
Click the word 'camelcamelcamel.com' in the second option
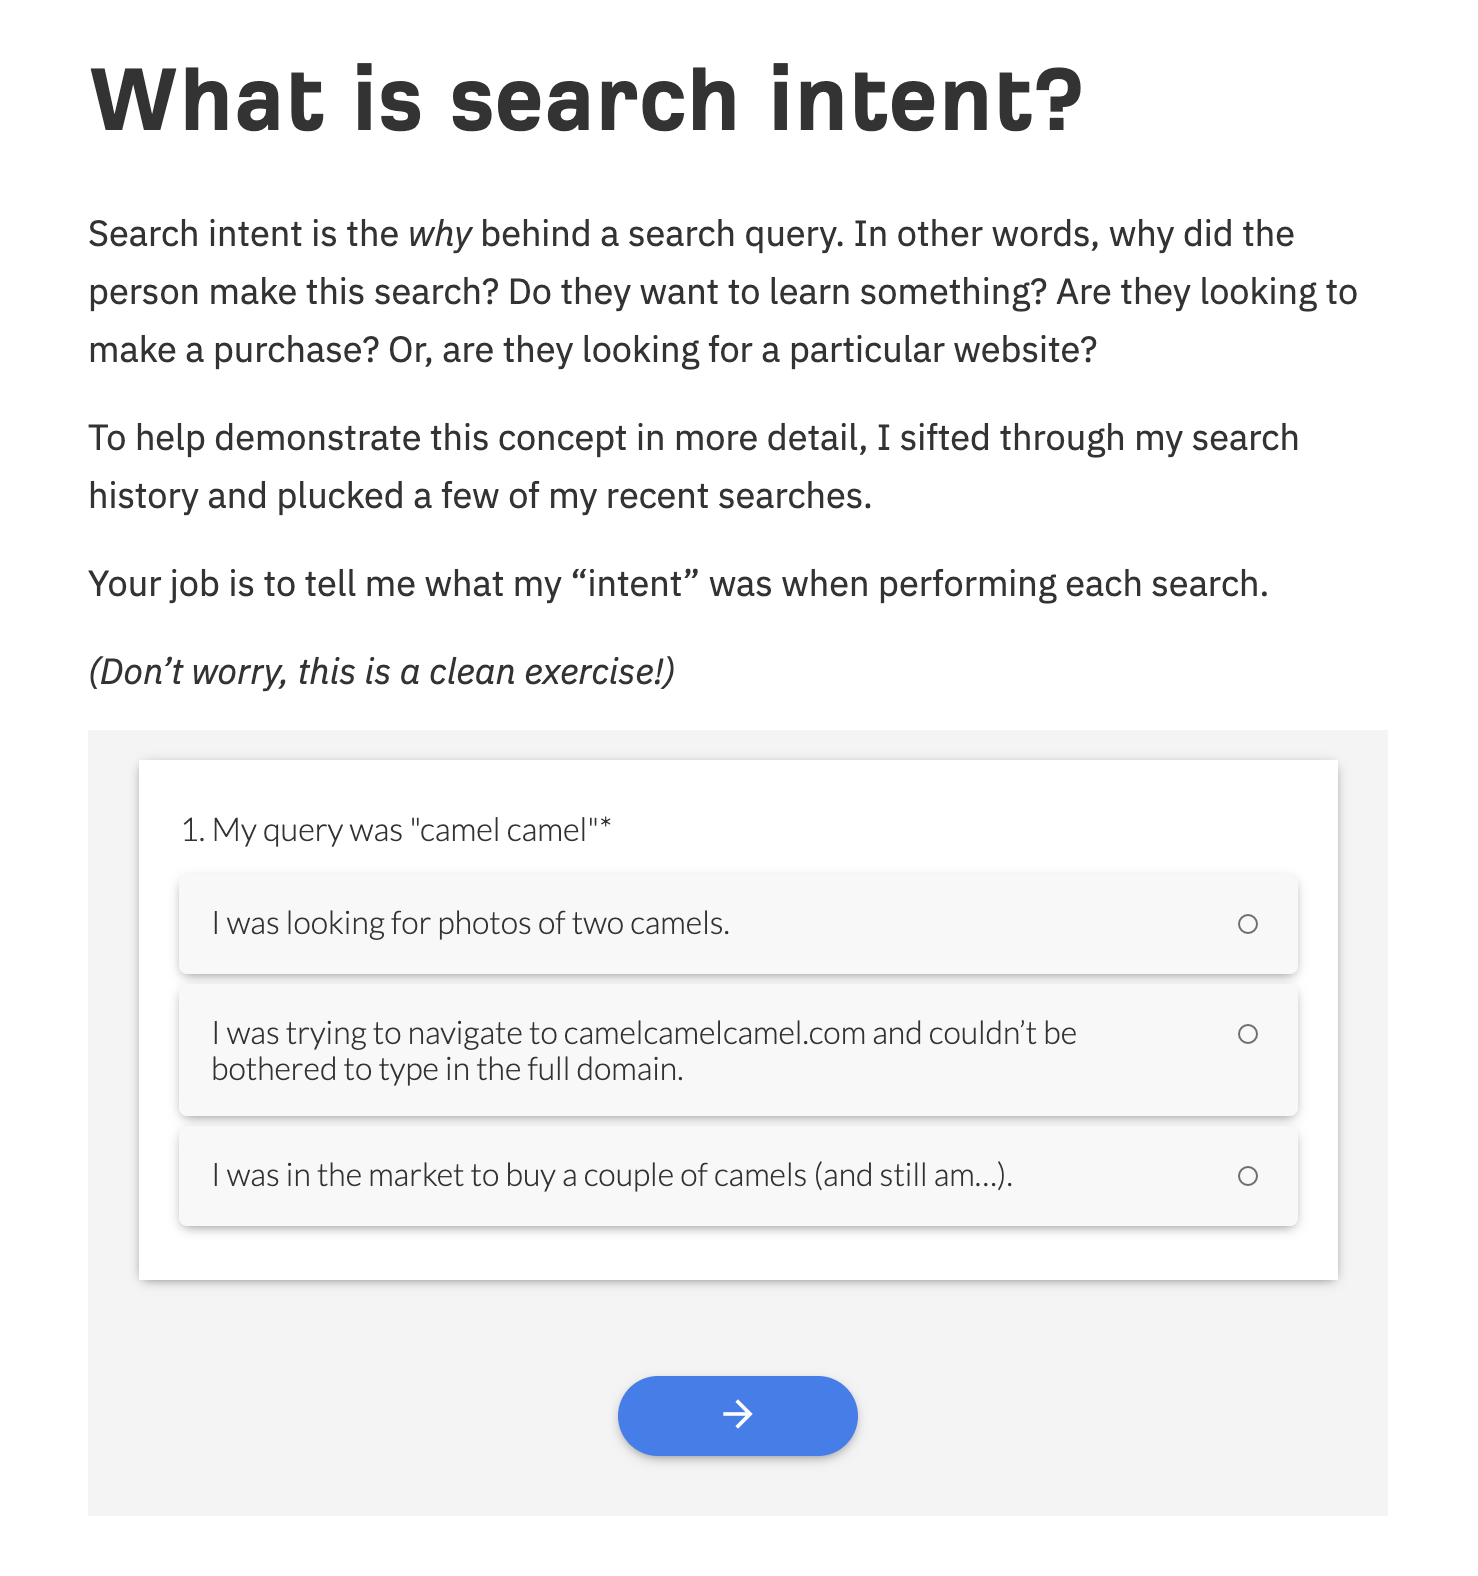tap(714, 1033)
